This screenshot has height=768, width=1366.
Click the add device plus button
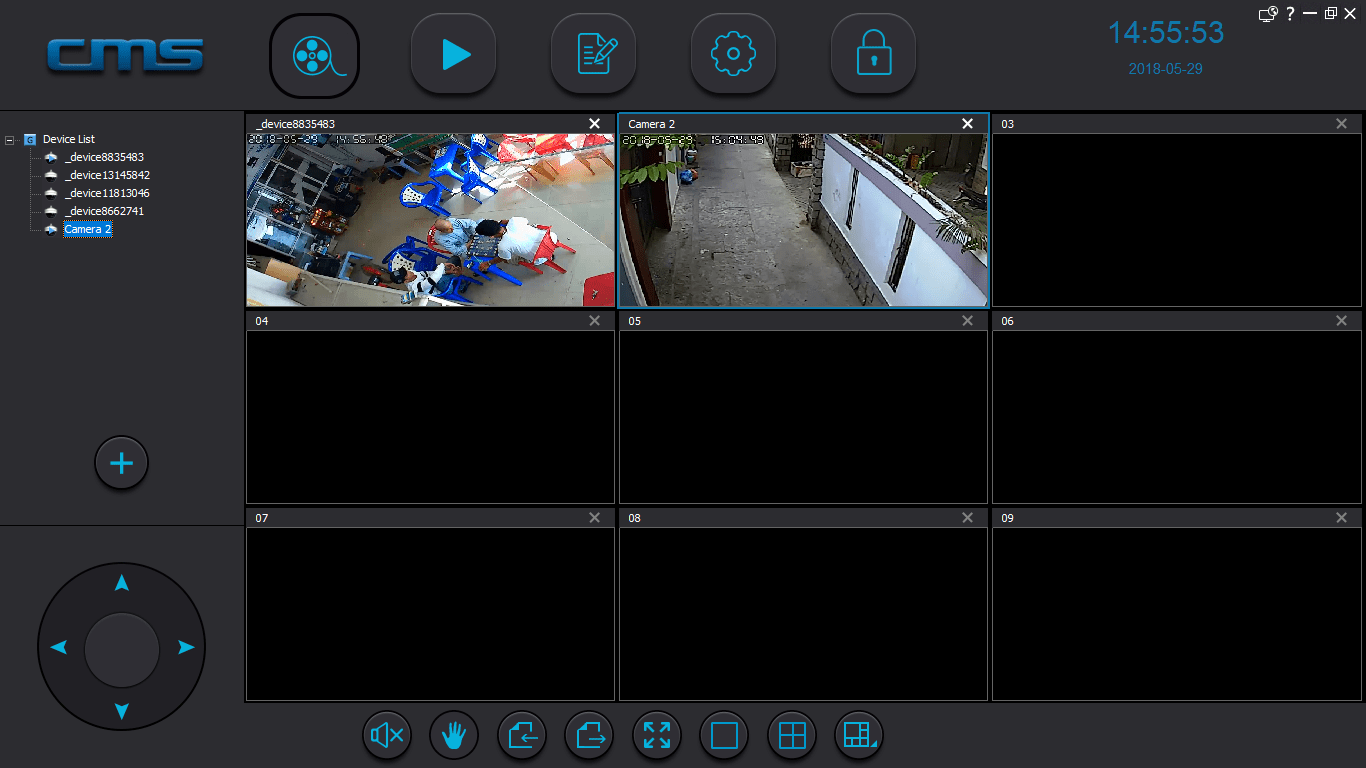pos(121,463)
